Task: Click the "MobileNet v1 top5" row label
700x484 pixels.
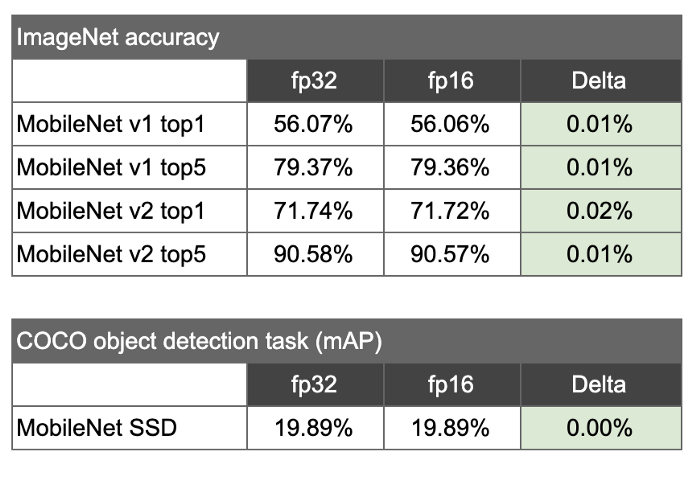Action: [x=110, y=168]
